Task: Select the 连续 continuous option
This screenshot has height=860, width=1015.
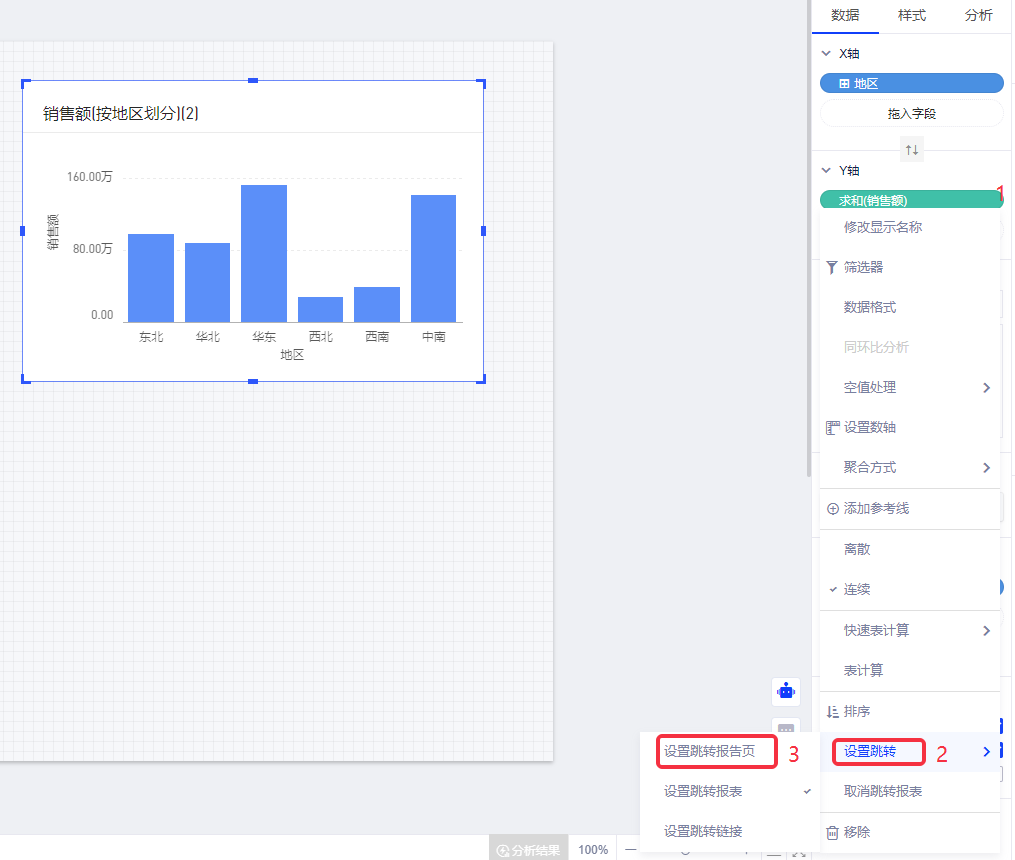Action: (x=857, y=590)
